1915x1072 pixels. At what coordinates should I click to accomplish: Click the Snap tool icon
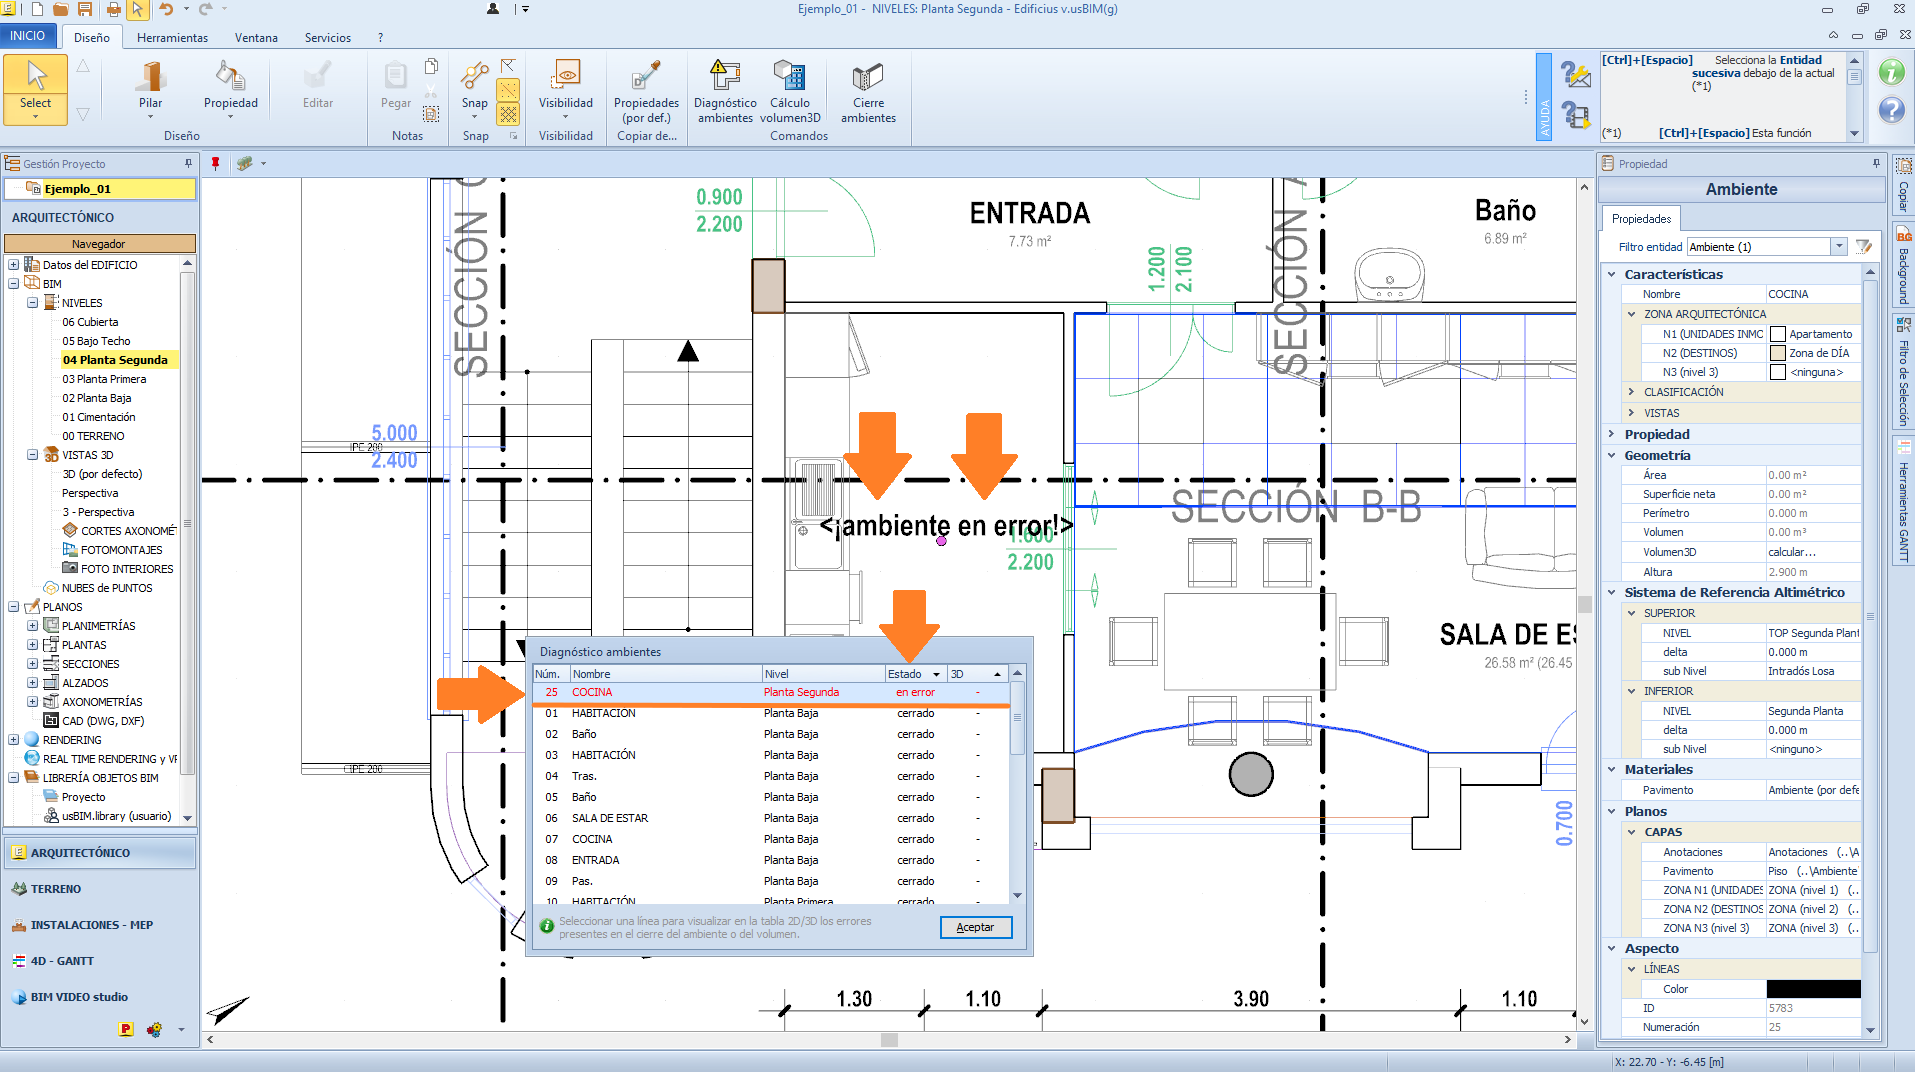point(475,78)
